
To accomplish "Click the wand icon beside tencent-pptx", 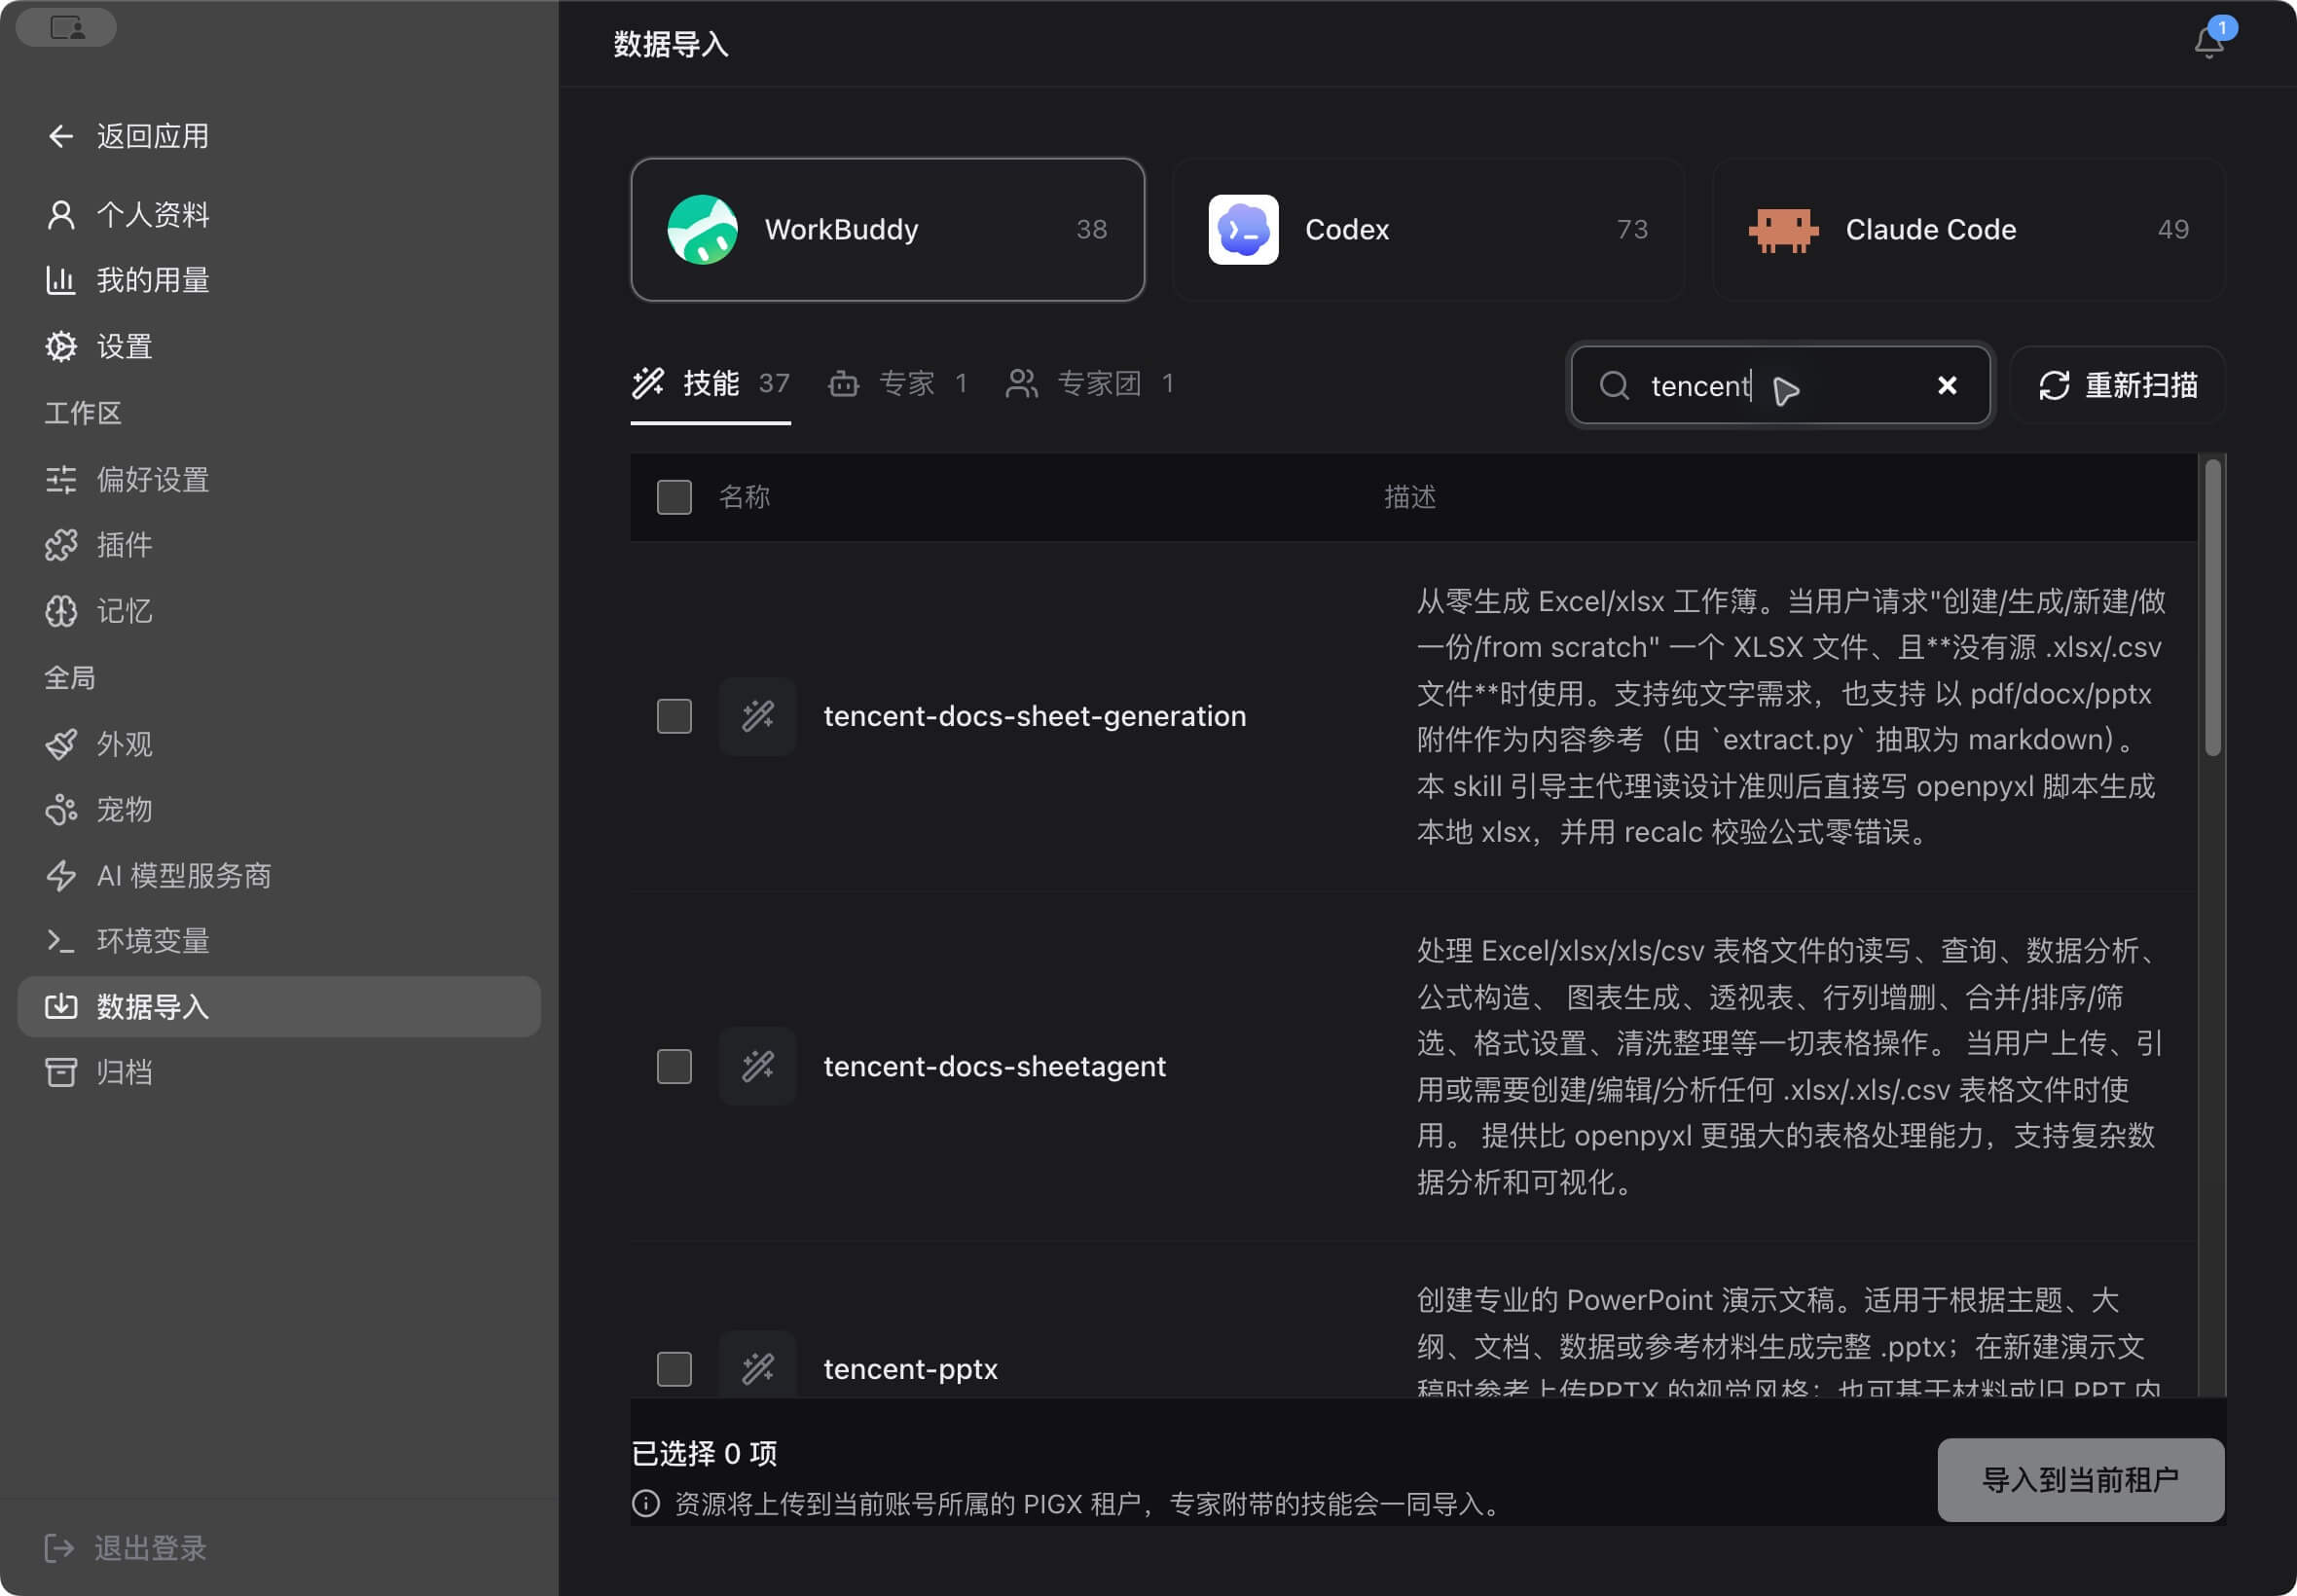I will tap(757, 1367).
